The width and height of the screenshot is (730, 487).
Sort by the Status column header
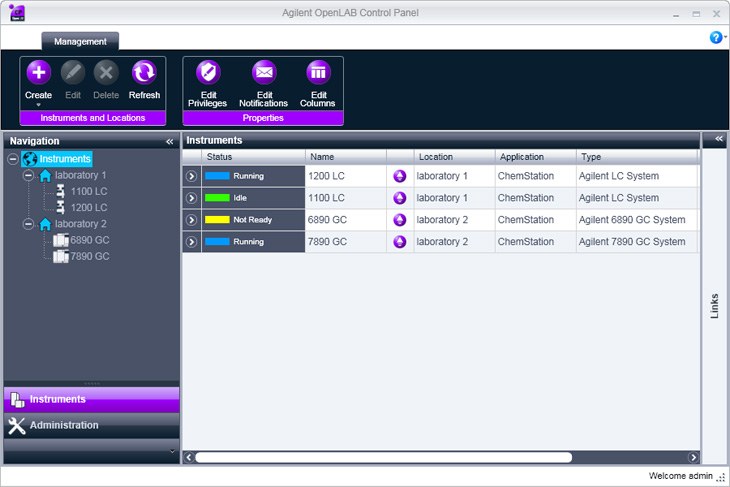point(253,157)
